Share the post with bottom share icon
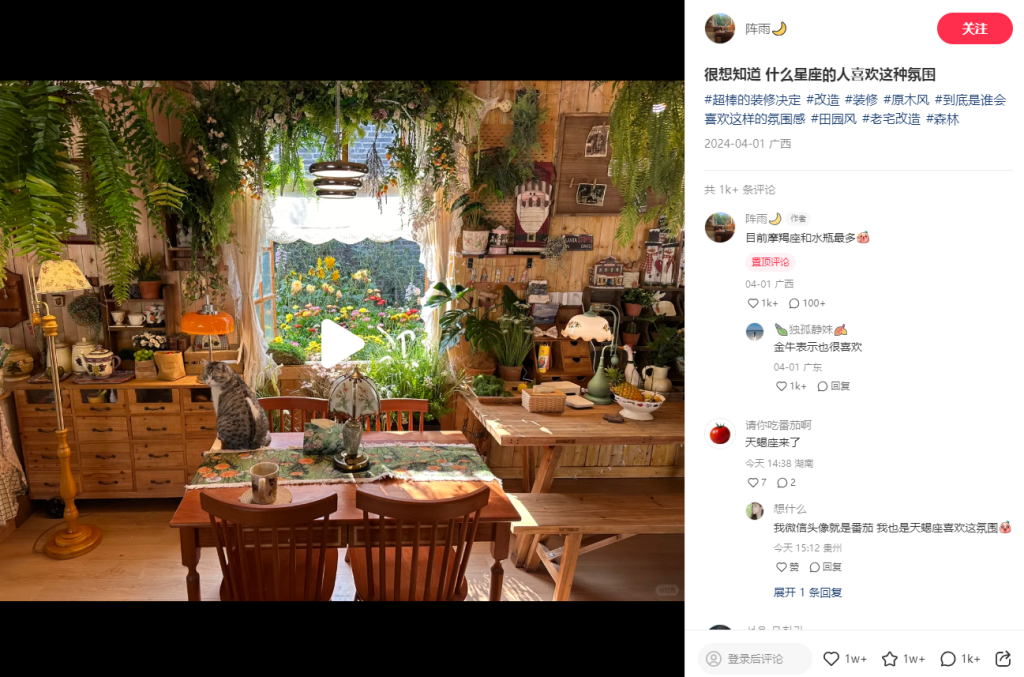The image size is (1024, 677). [1003, 659]
